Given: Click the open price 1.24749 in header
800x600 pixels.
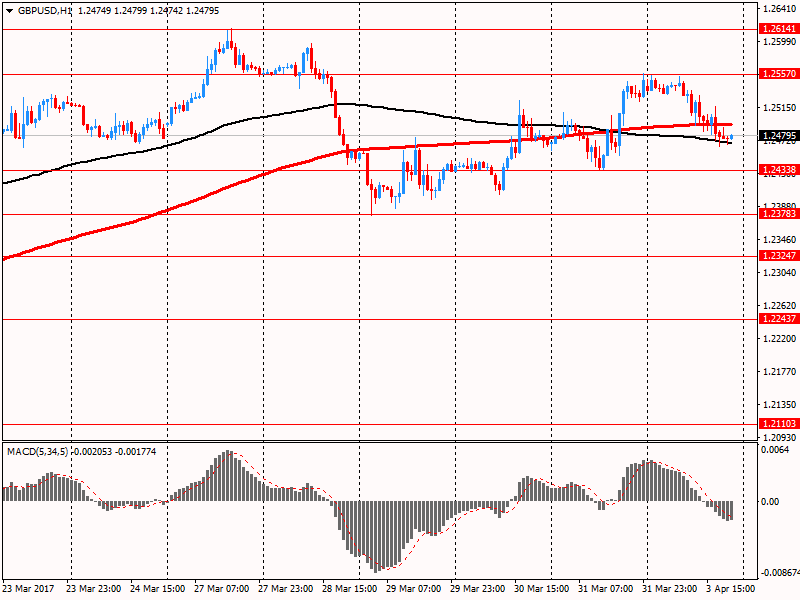Looking at the screenshot, I should 94,11.
